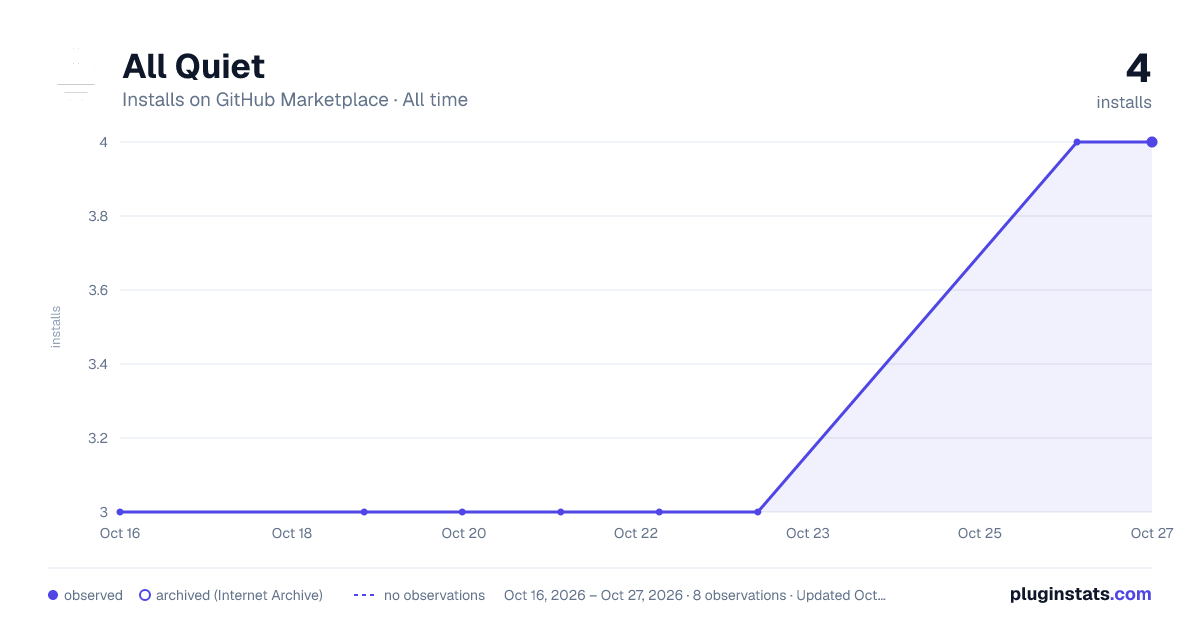This screenshot has width=1200, height=630.
Task: Click the x-axis label 'Oct 23'
Action: pyautogui.click(x=808, y=533)
